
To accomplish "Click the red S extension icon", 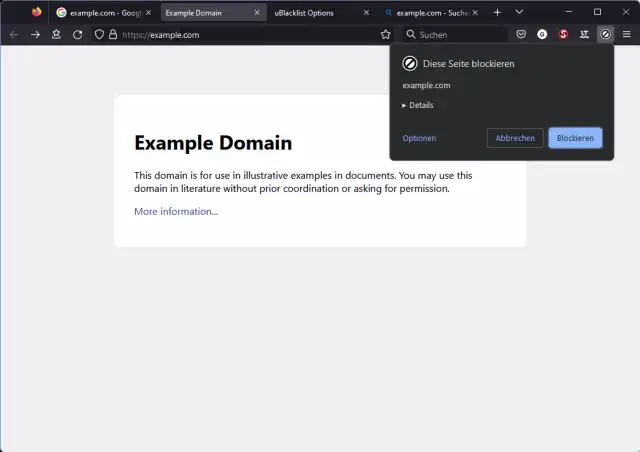I will point(563,34).
